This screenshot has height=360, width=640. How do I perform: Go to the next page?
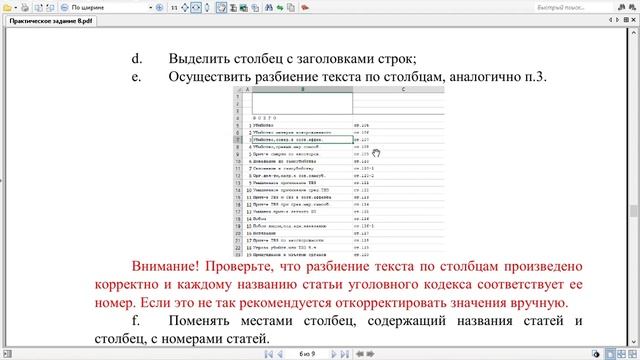(x=333, y=354)
